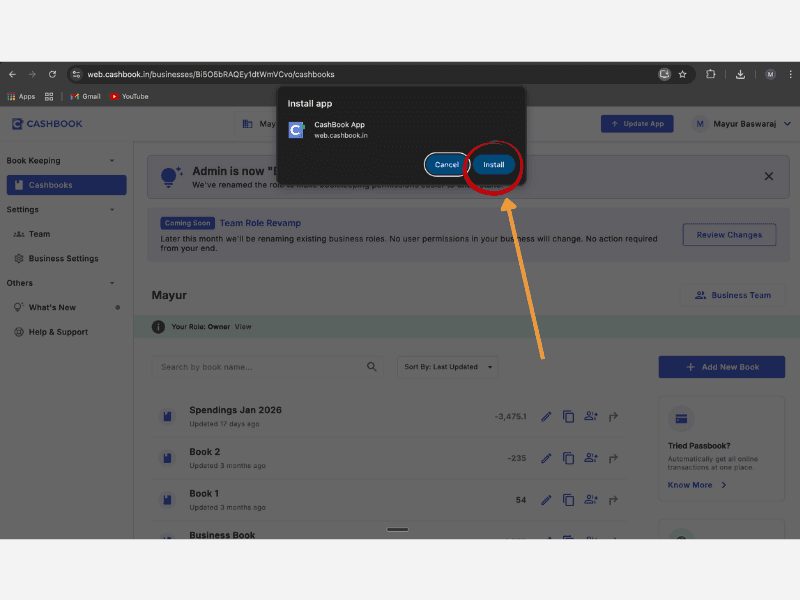Duplicate Spendings Jan 2026 book
Viewport: 800px width, 600px height.
click(568, 417)
